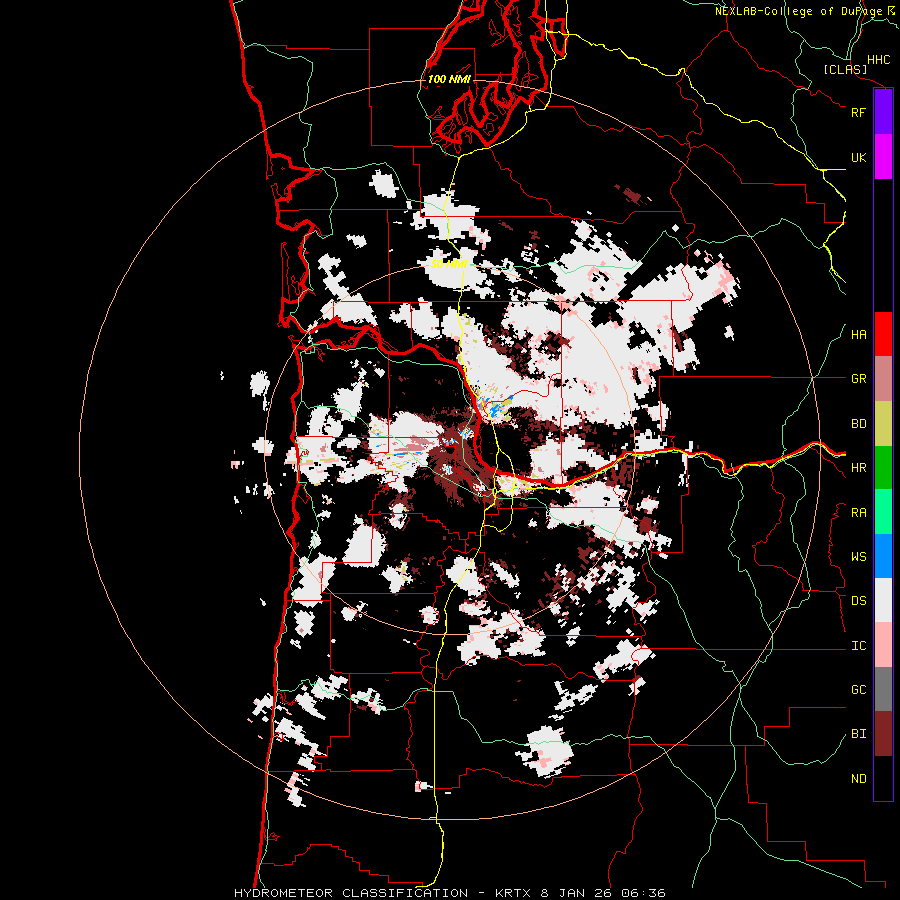Click the DS white legend swatch
This screenshot has height=900, width=900.
[883, 600]
